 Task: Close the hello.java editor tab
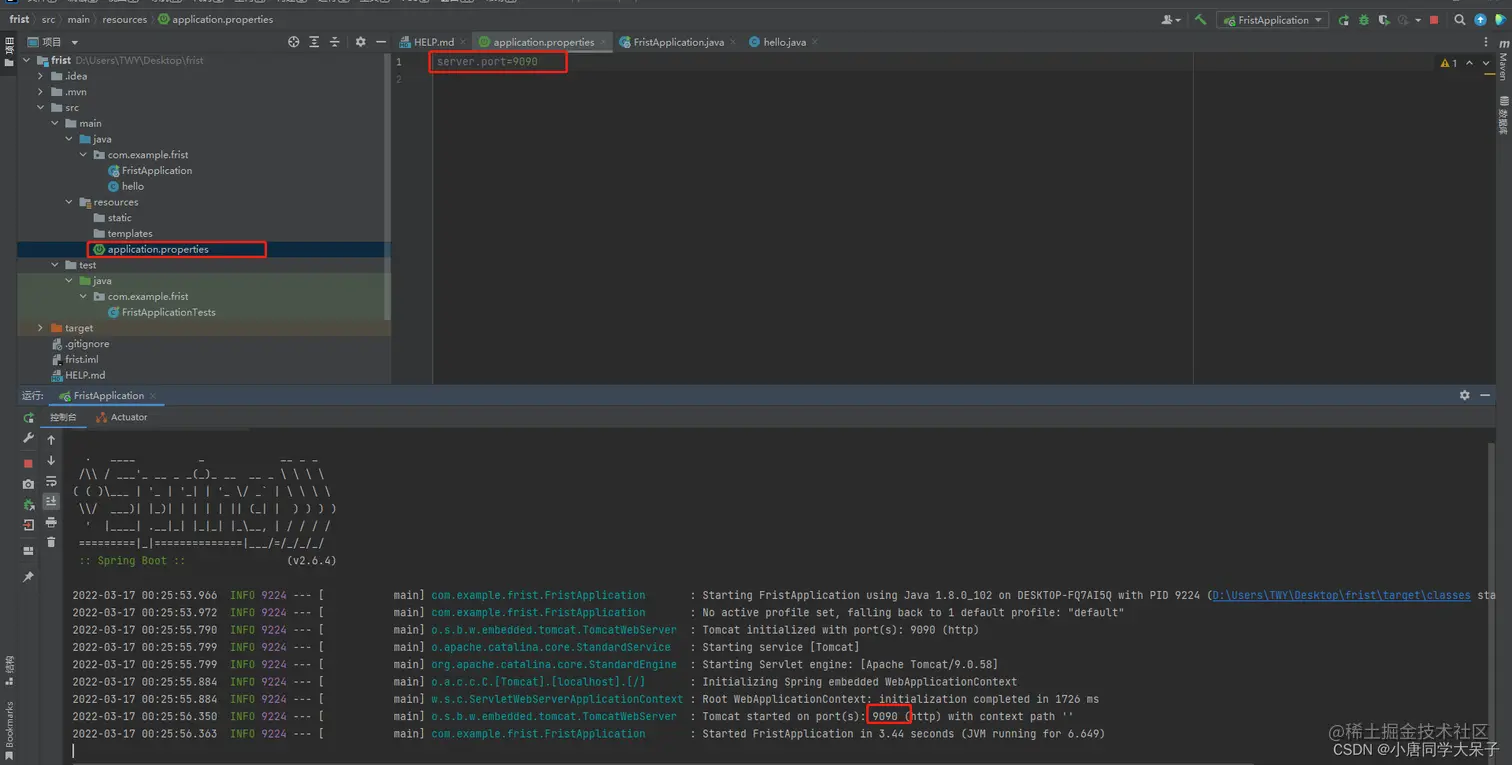tap(815, 42)
